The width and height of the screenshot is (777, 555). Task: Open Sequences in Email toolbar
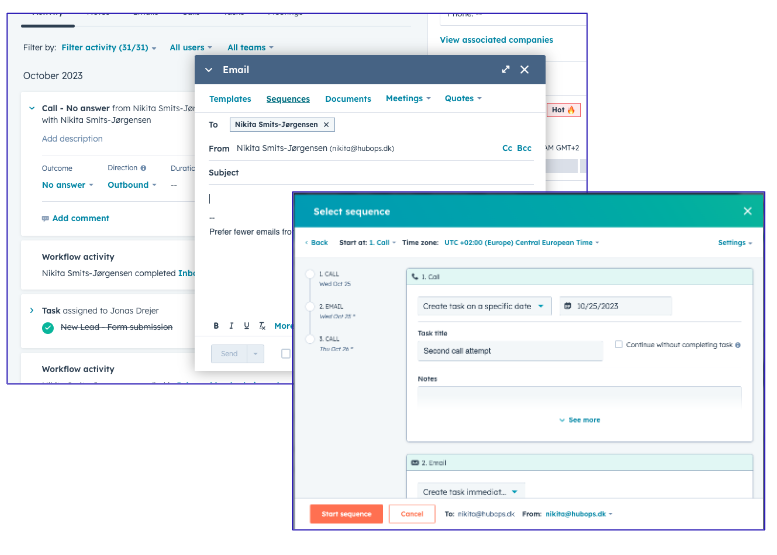[288, 99]
